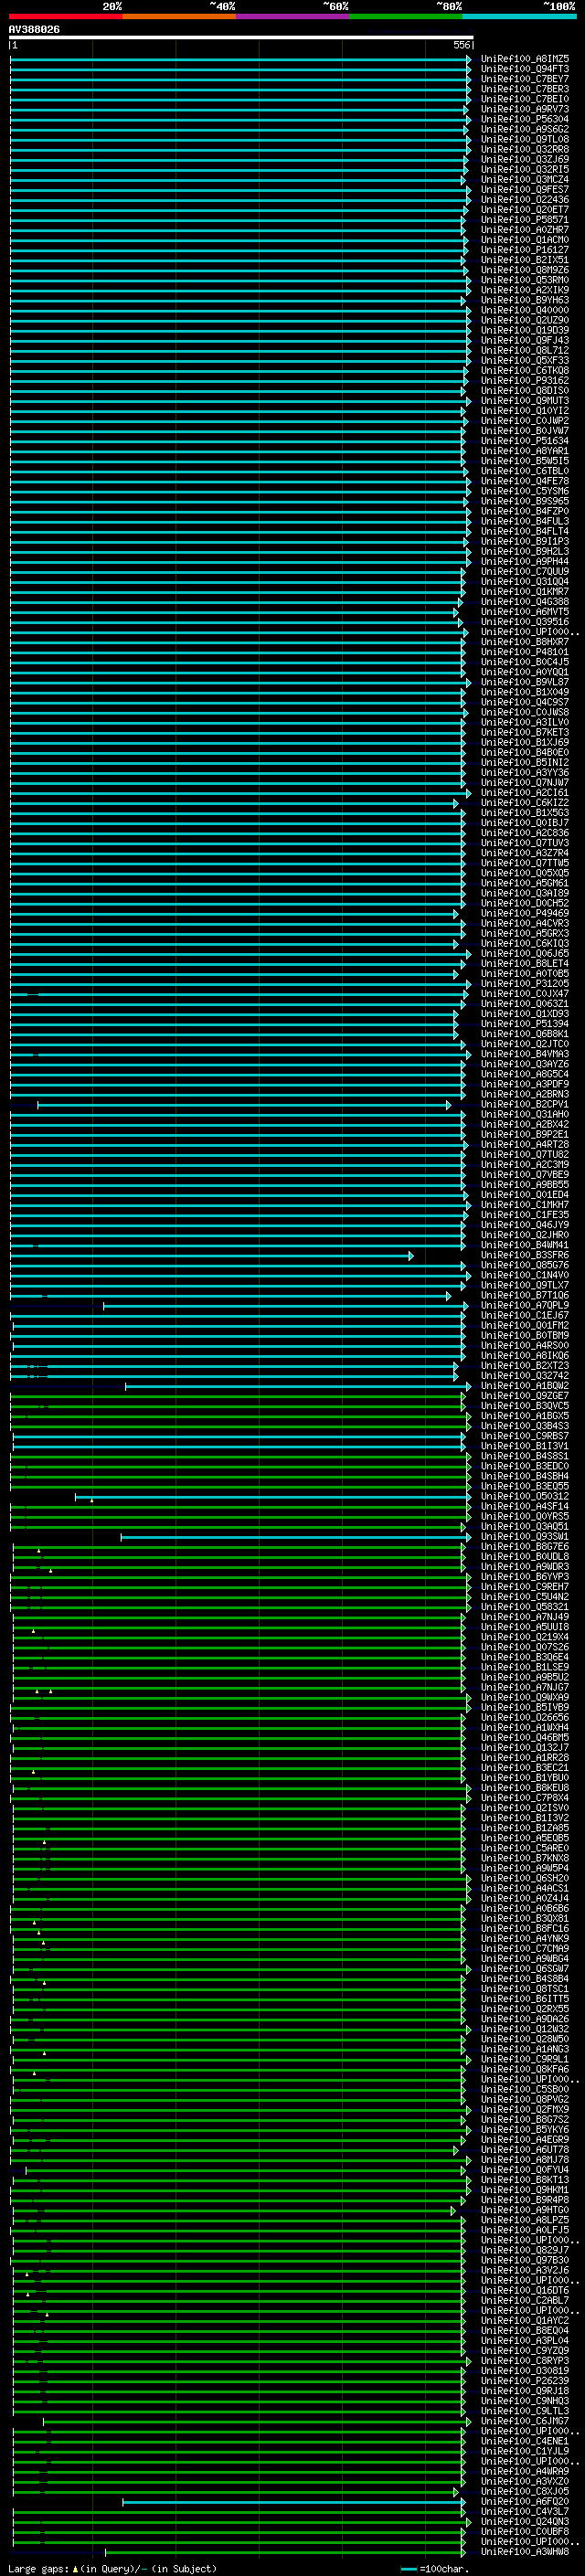Select hit label UniRef100_C8RYP3
The height and width of the screenshot is (2576, 585).
(525, 2361)
